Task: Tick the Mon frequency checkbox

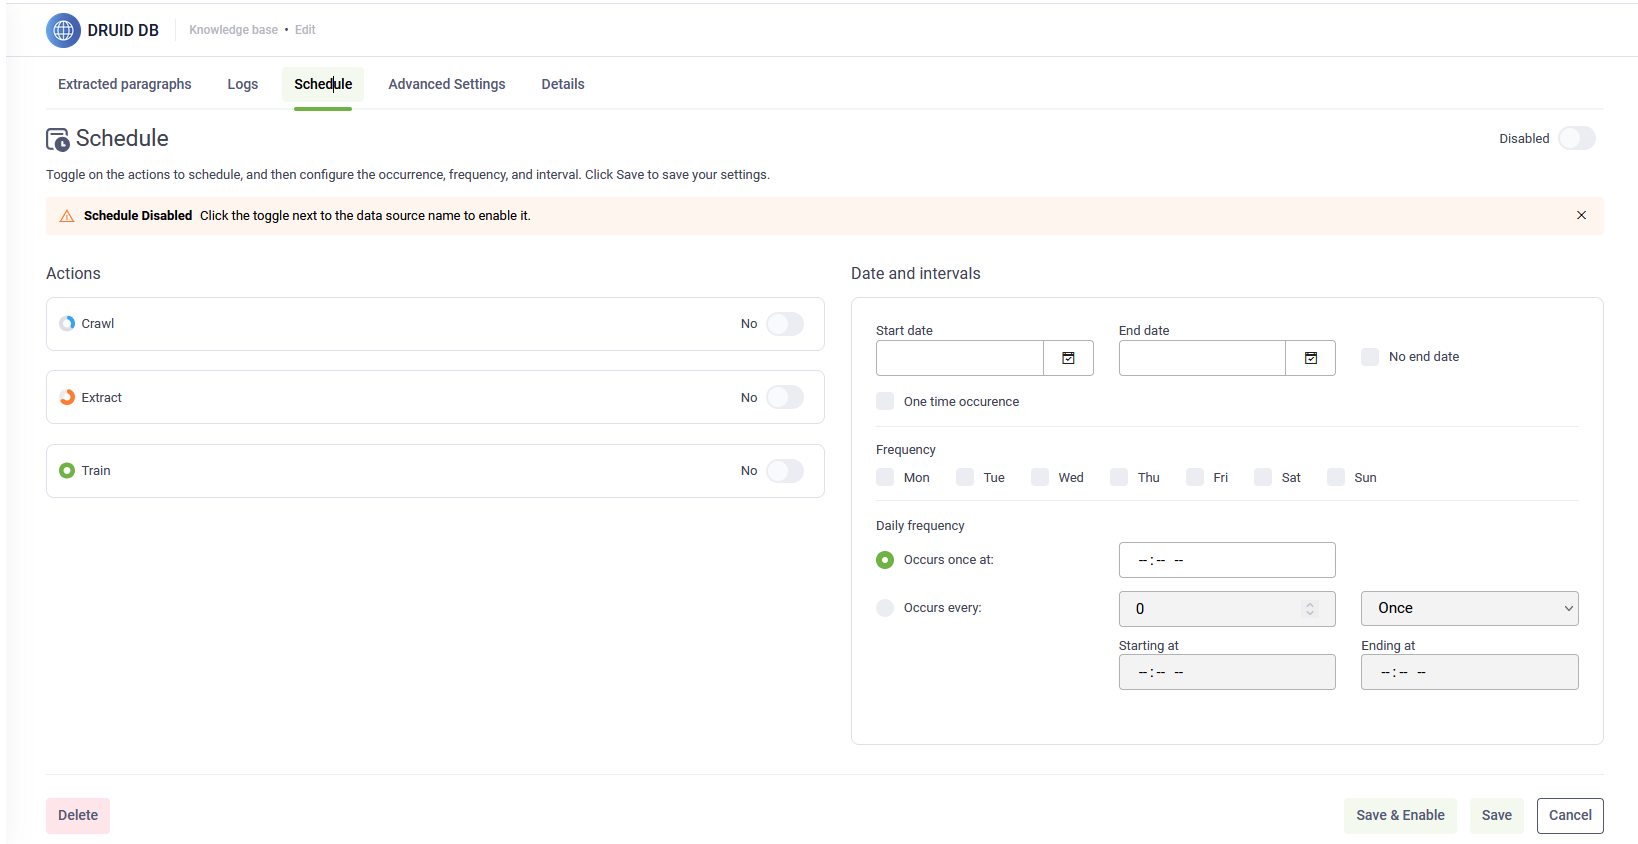Action: (885, 477)
